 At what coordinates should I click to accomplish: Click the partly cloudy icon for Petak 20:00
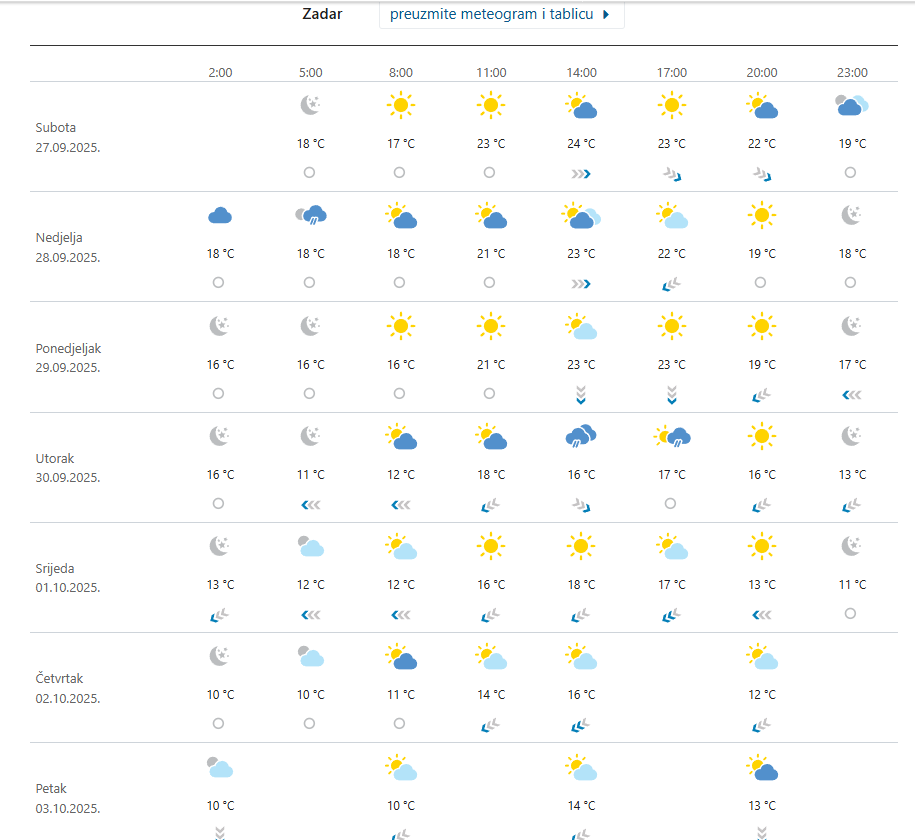(x=762, y=767)
